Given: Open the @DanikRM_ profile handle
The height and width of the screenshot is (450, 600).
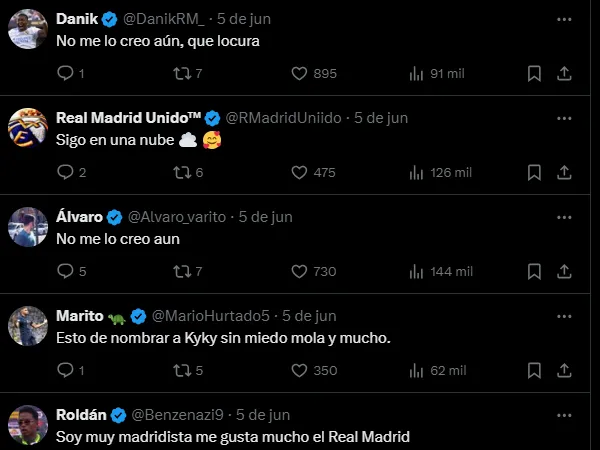Looking at the screenshot, I should pyautogui.click(x=164, y=19).
